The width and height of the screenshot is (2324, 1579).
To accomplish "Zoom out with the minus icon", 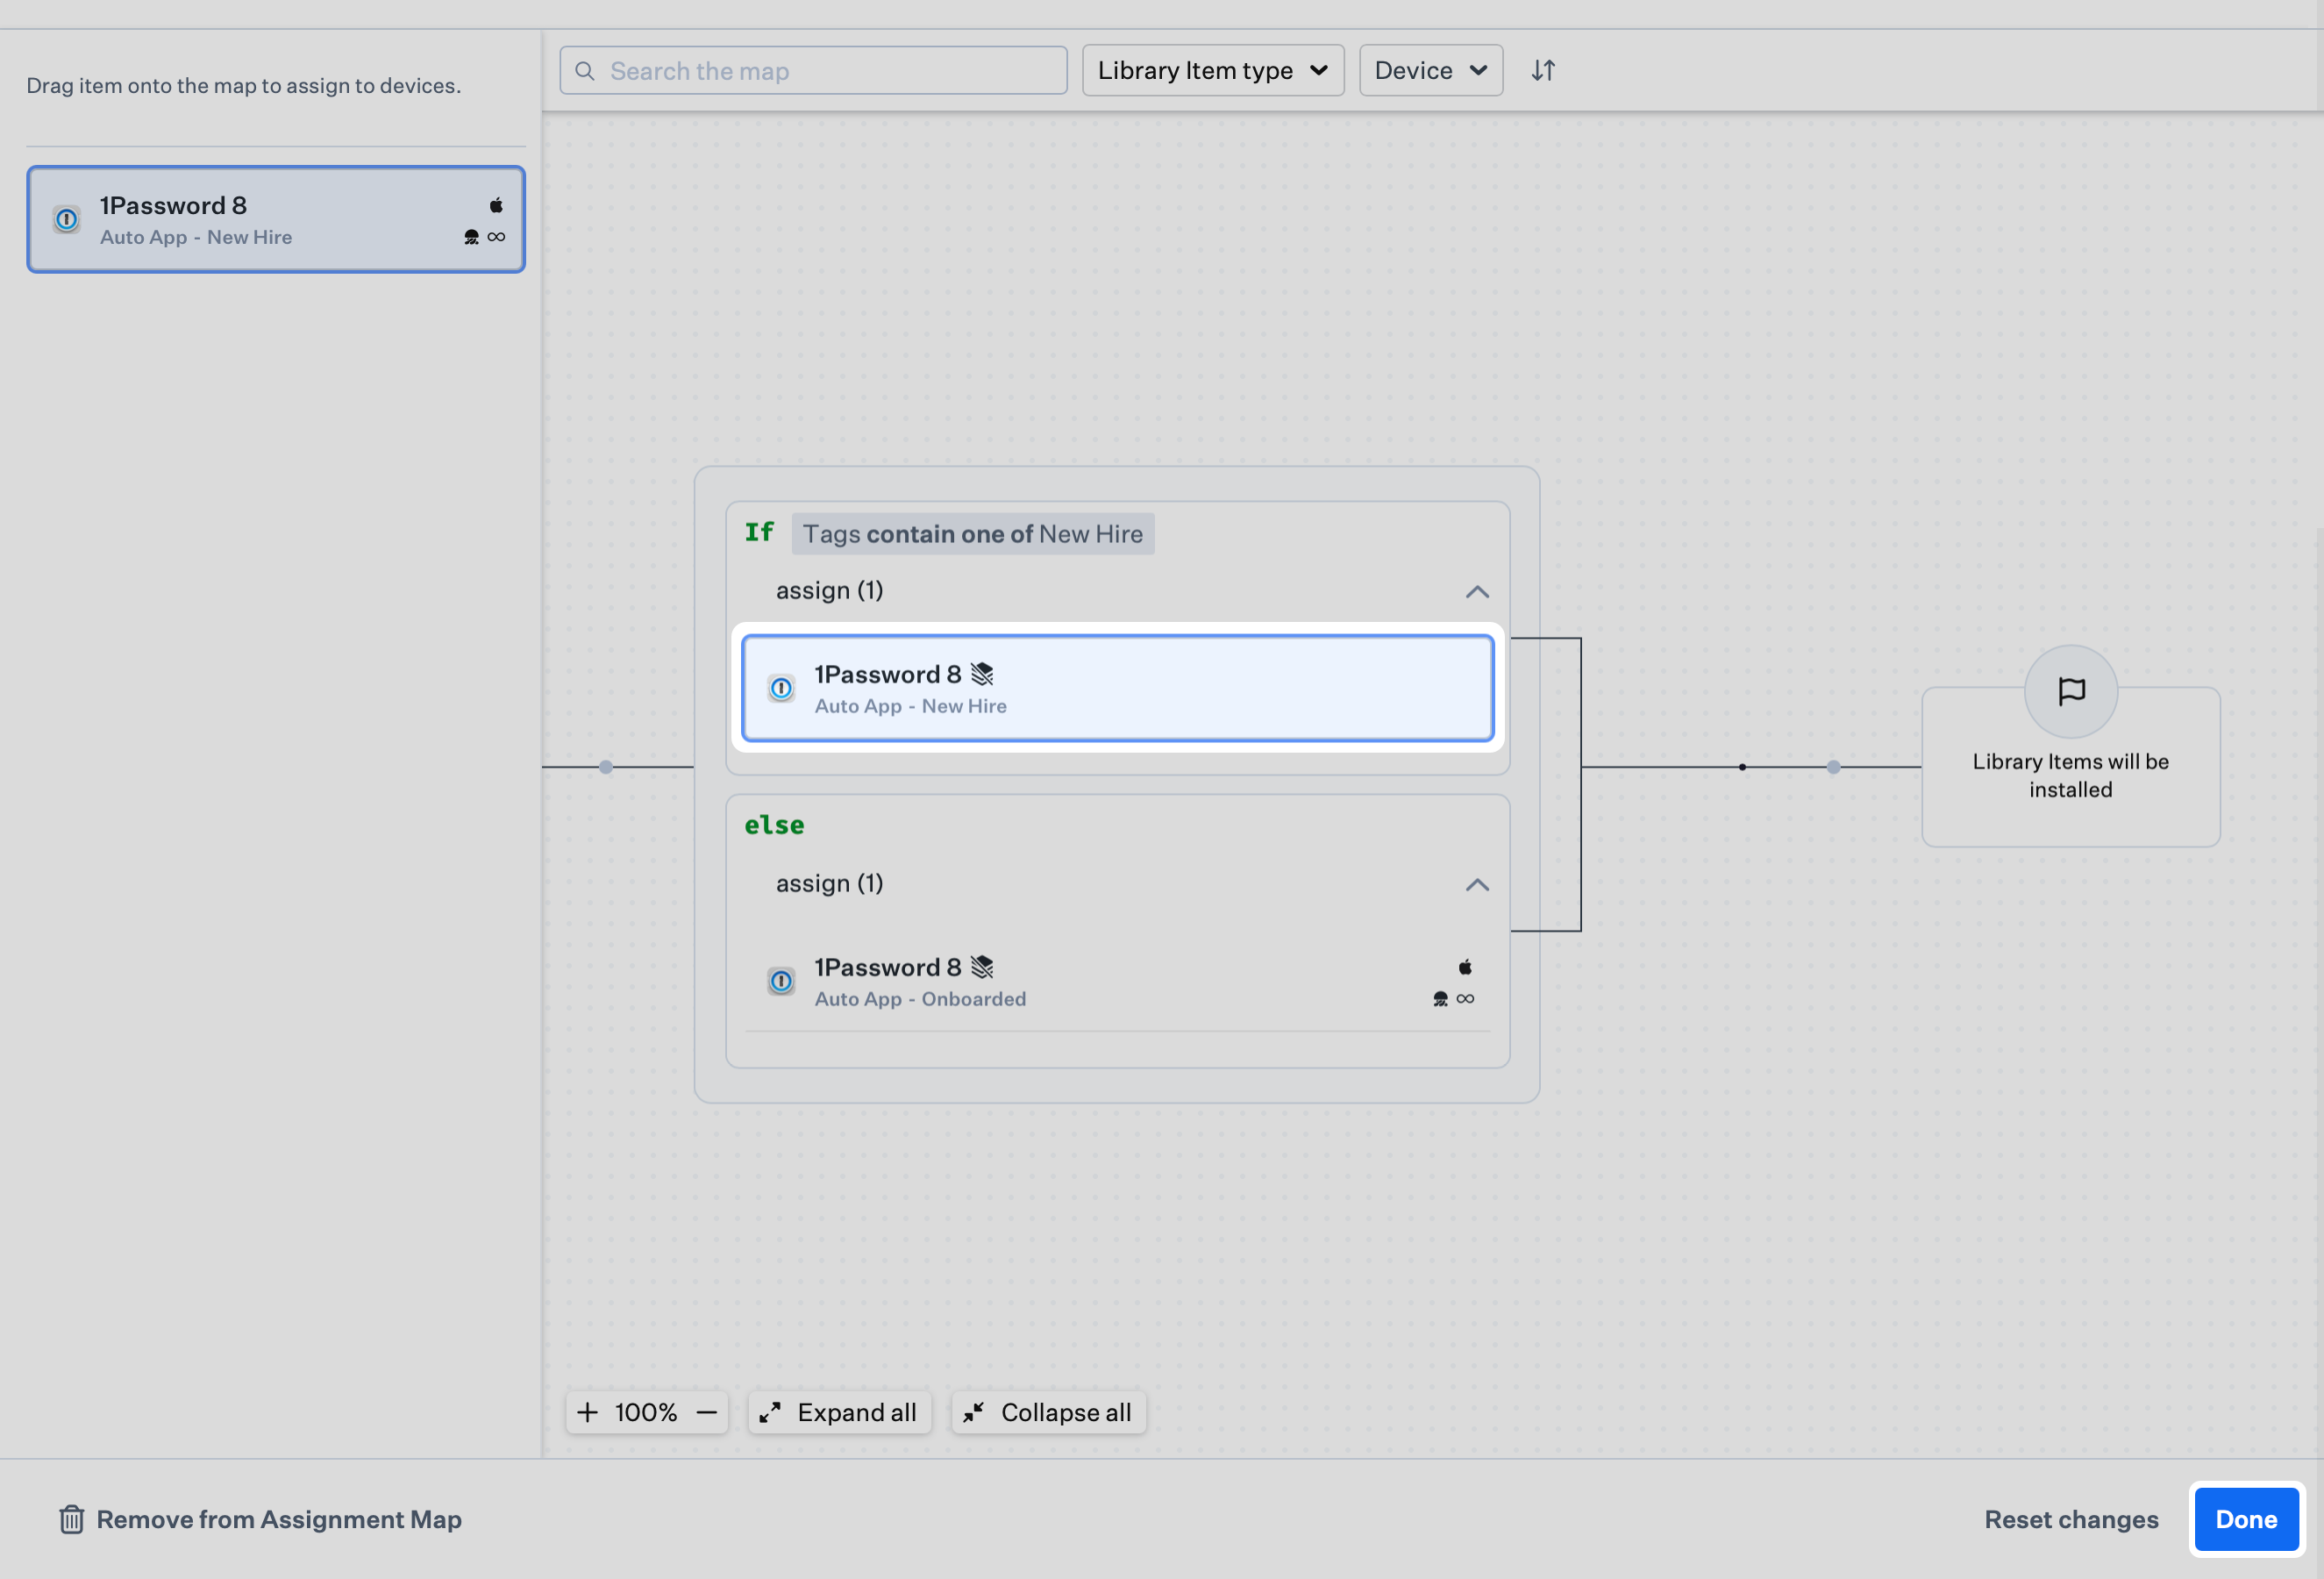I will [707, 1412].
